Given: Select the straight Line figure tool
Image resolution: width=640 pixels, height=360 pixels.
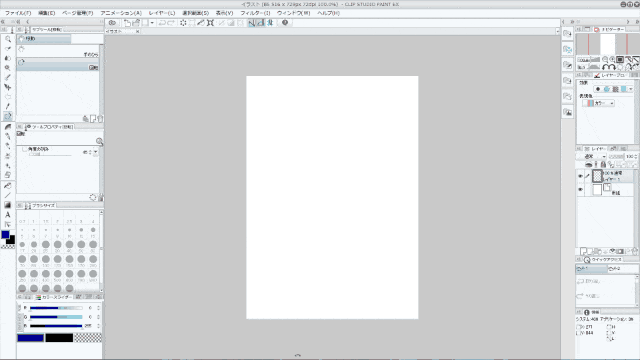Looking at the screenshot, I should 8,196.
